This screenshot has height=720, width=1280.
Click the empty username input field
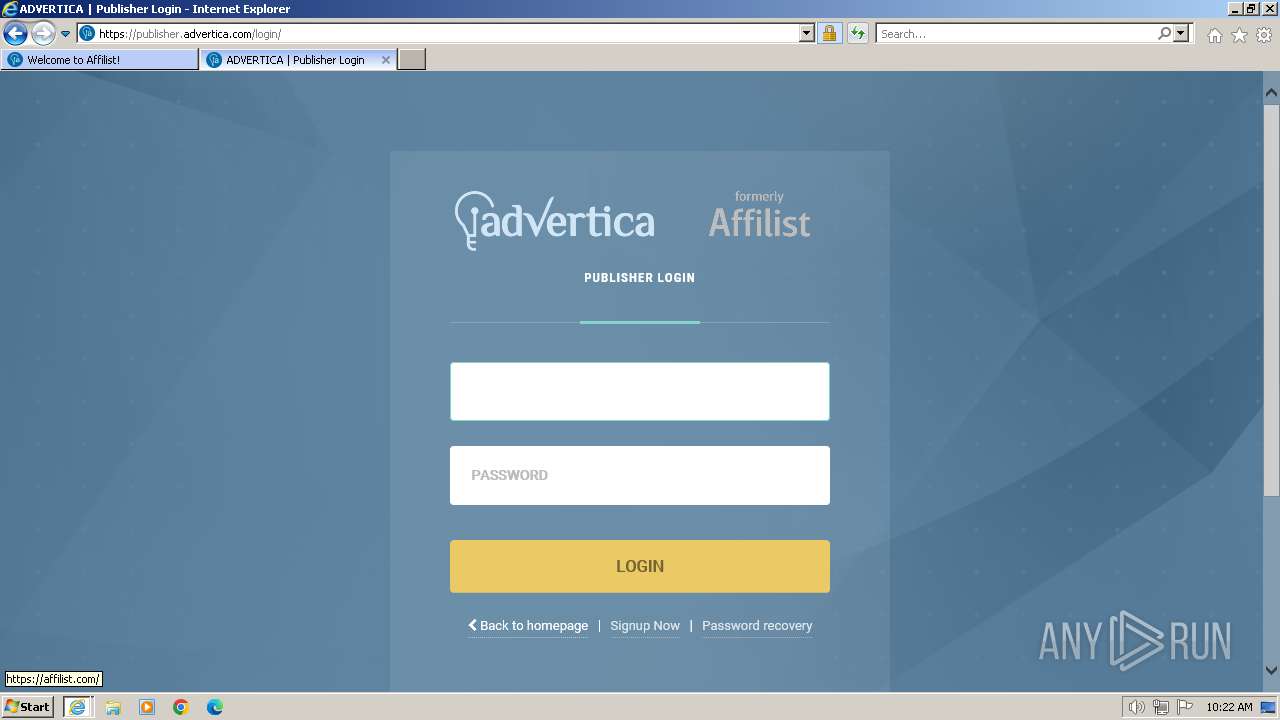[x=640, y=391]
